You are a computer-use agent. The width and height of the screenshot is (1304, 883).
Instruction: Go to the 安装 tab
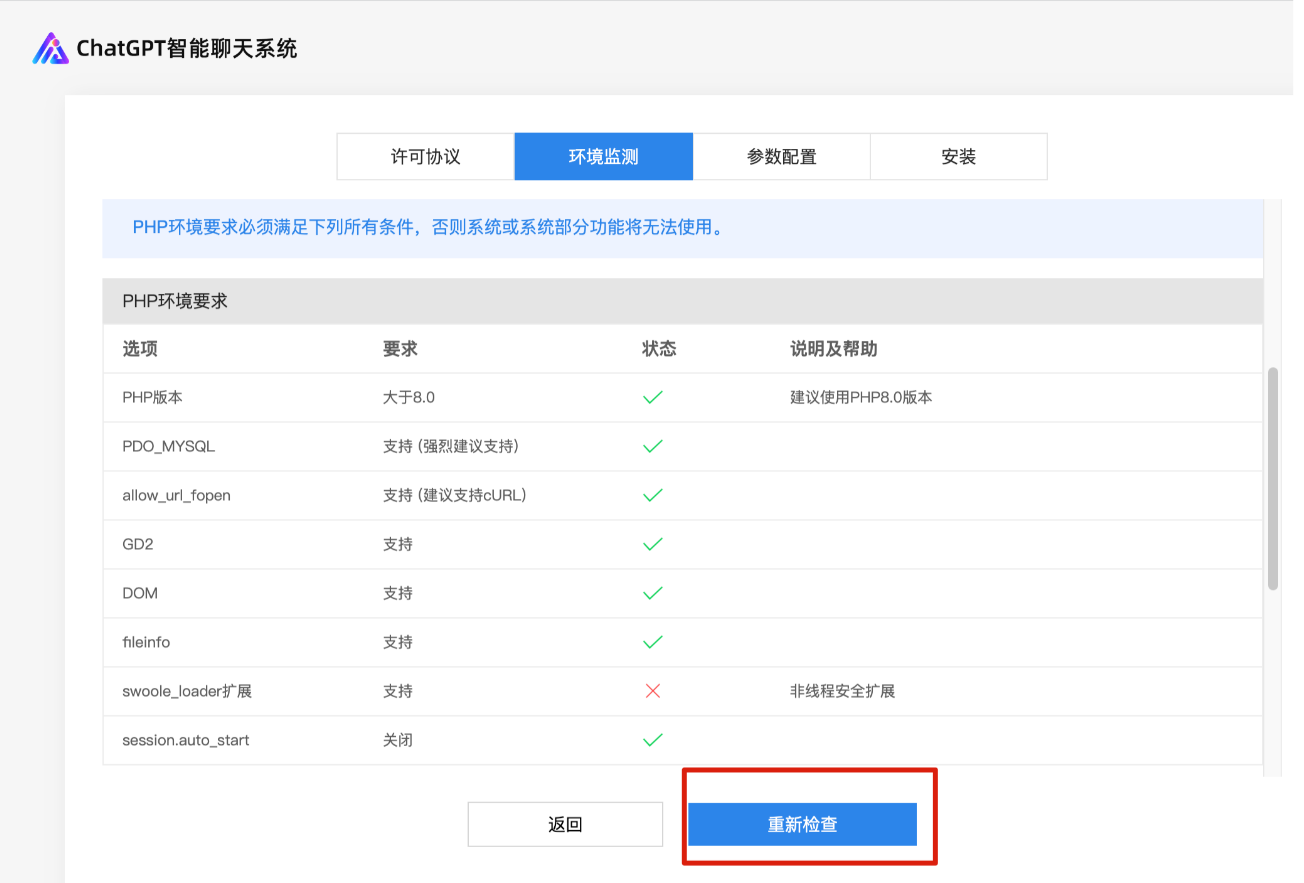958,157
